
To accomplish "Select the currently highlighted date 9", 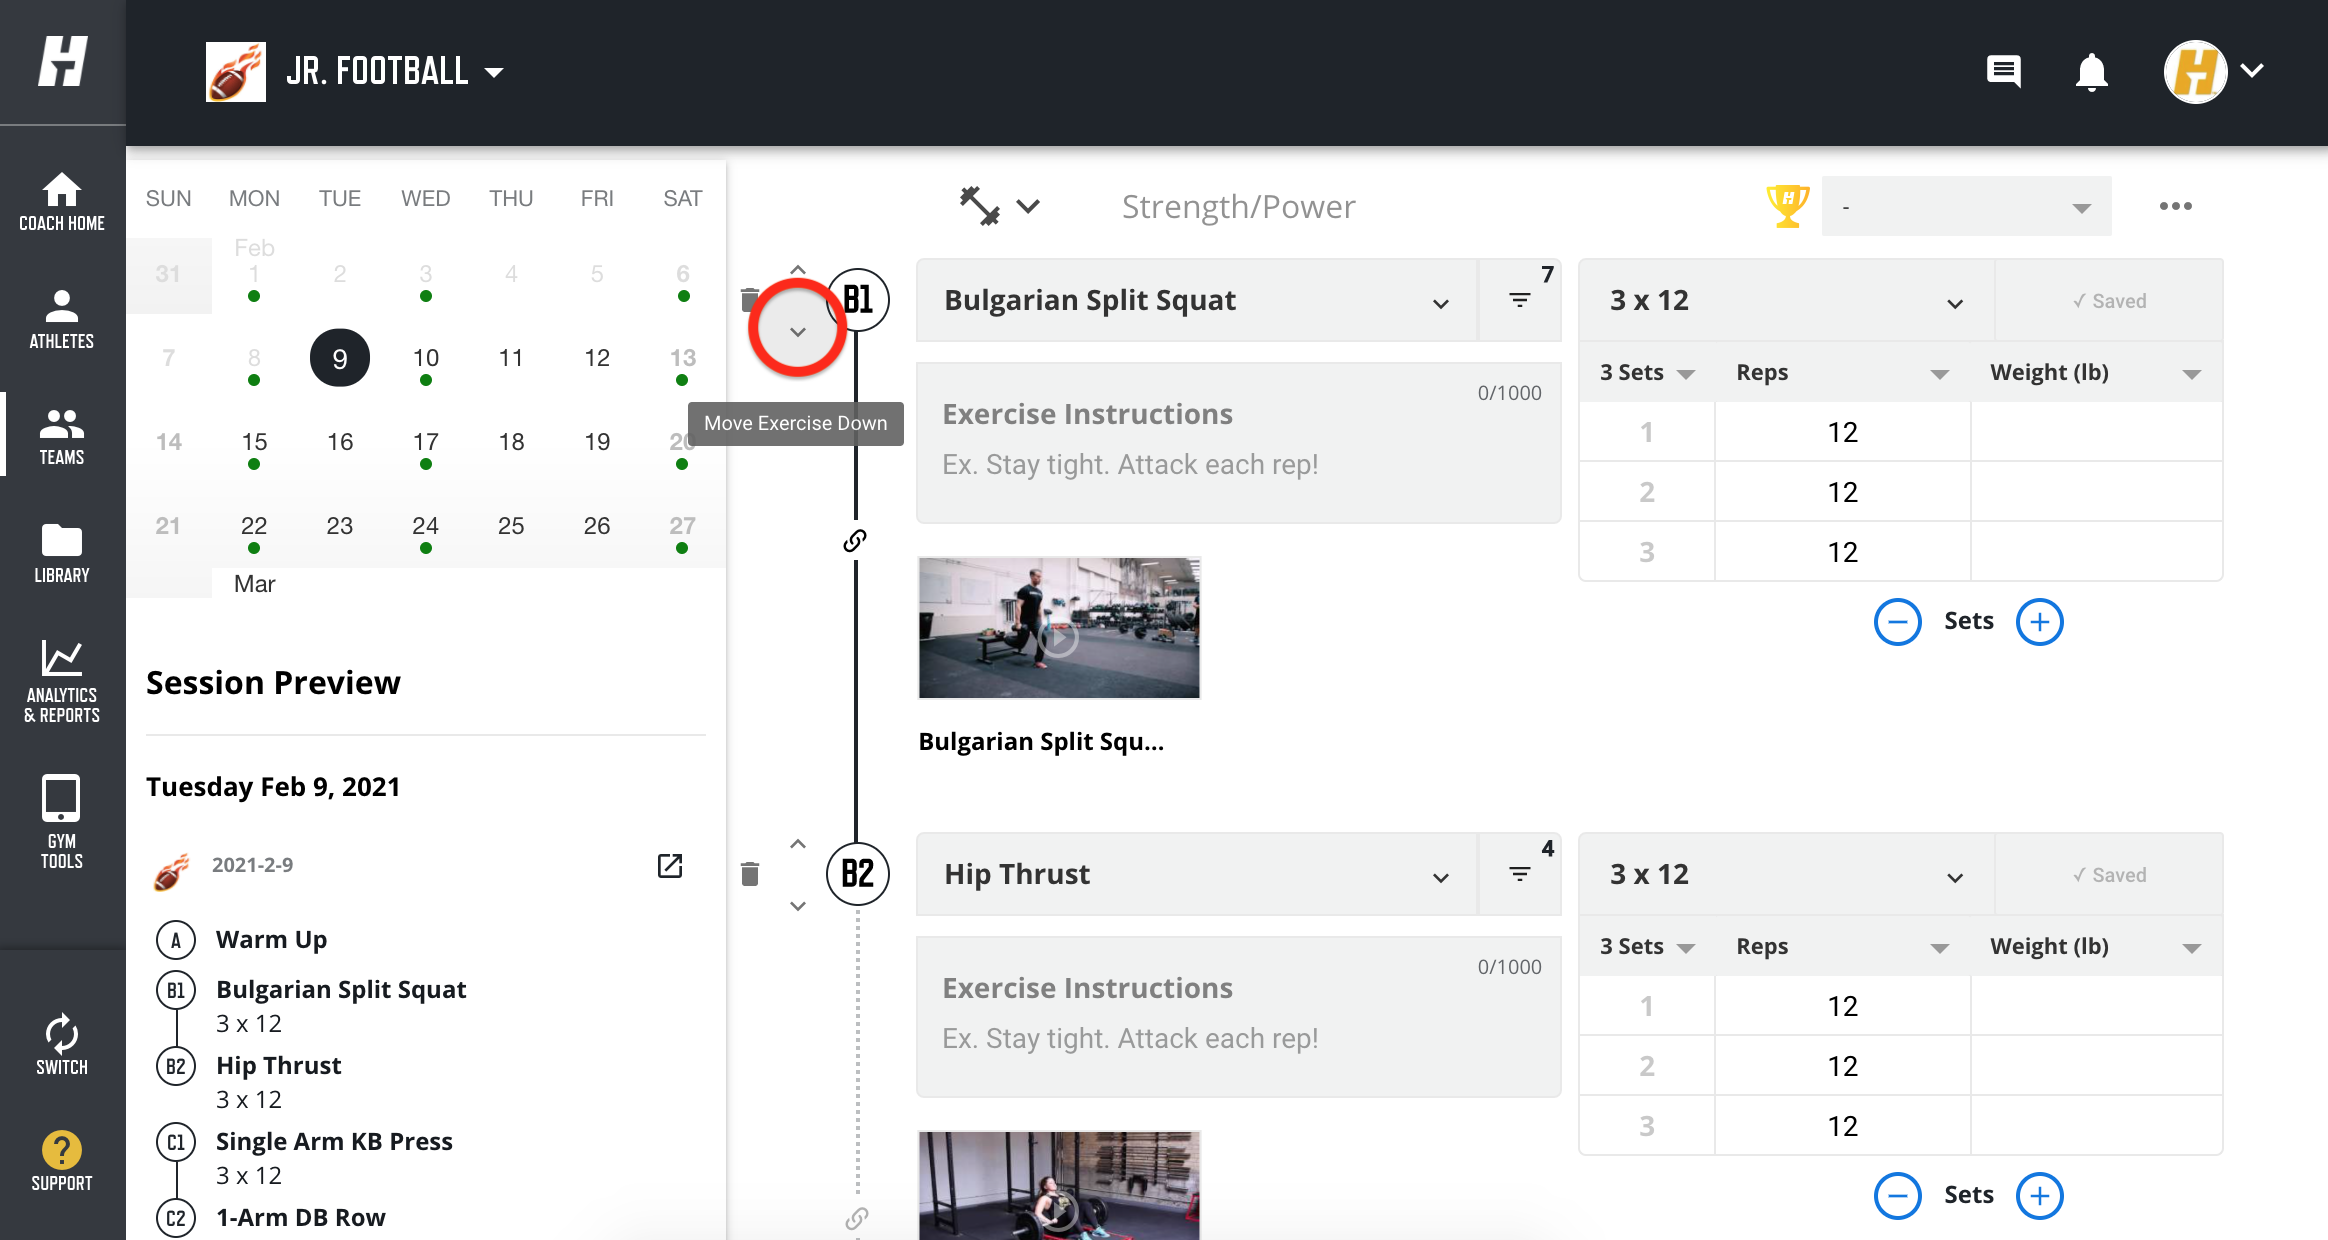I will 340,358.
